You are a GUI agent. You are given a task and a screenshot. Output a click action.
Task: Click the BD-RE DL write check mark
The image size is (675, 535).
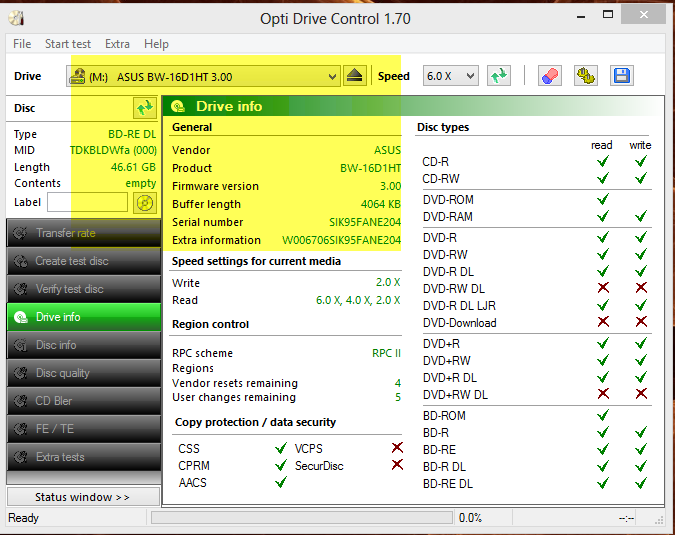(x=641, y=483)
